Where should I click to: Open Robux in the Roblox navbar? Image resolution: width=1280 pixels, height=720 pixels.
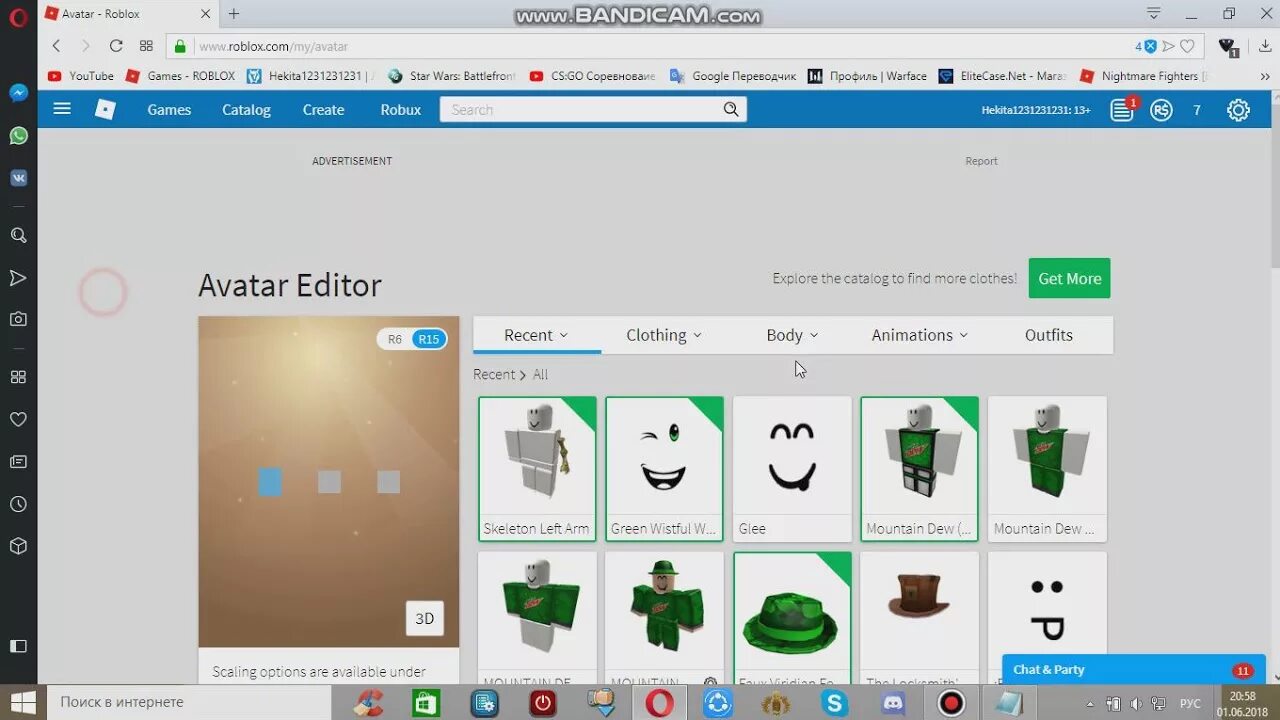coord(401,110)
